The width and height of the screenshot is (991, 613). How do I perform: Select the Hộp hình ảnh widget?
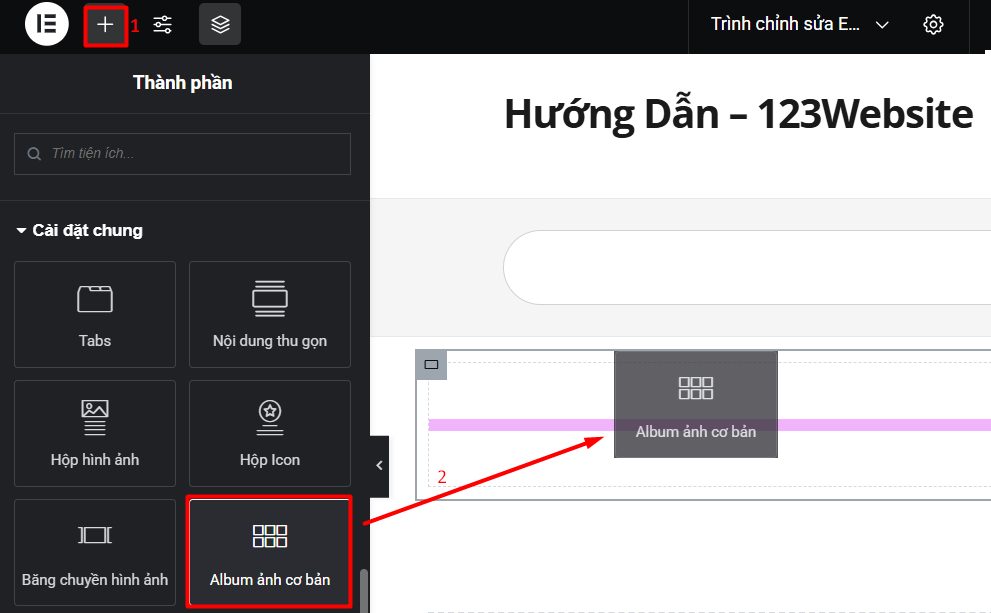tap(95, 434)
